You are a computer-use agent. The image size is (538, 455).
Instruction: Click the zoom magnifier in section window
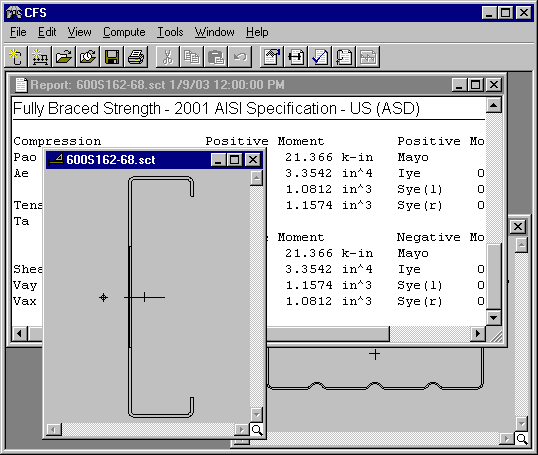pos(257,430)
